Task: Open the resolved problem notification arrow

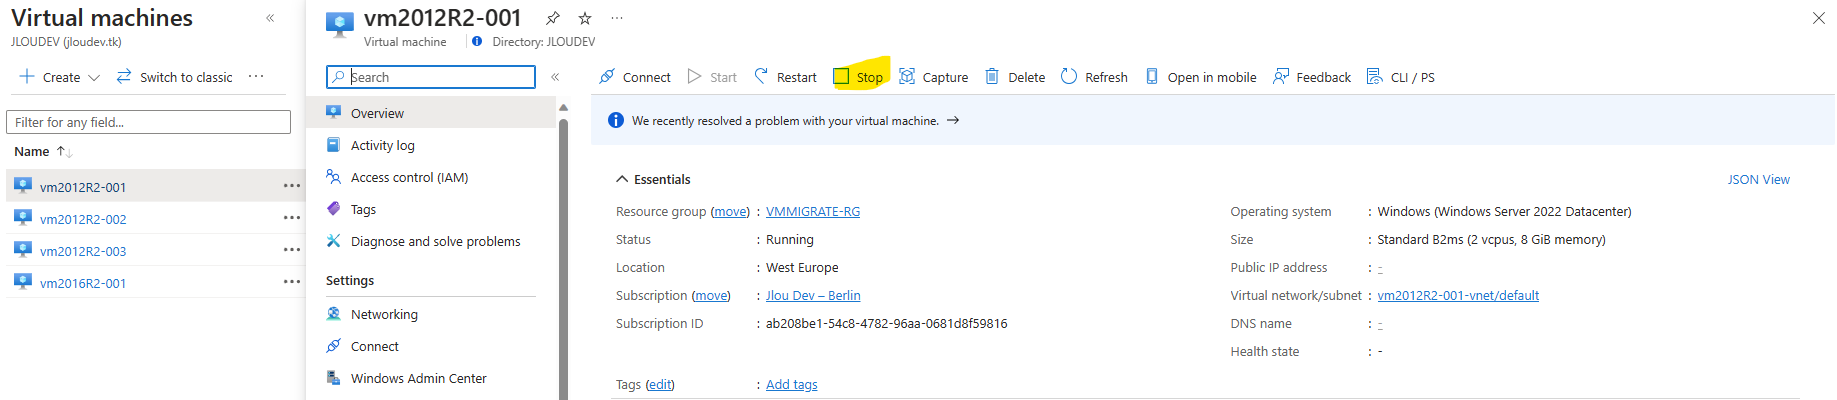Action: 953,120
